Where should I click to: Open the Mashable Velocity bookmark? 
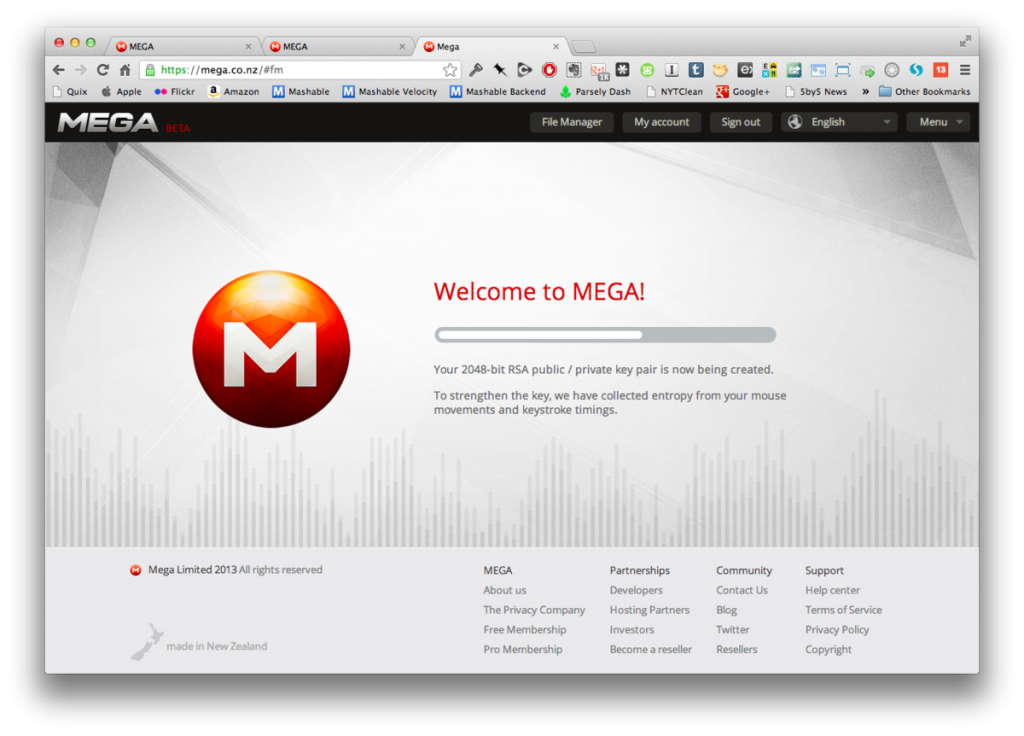[x=390, y=91]
